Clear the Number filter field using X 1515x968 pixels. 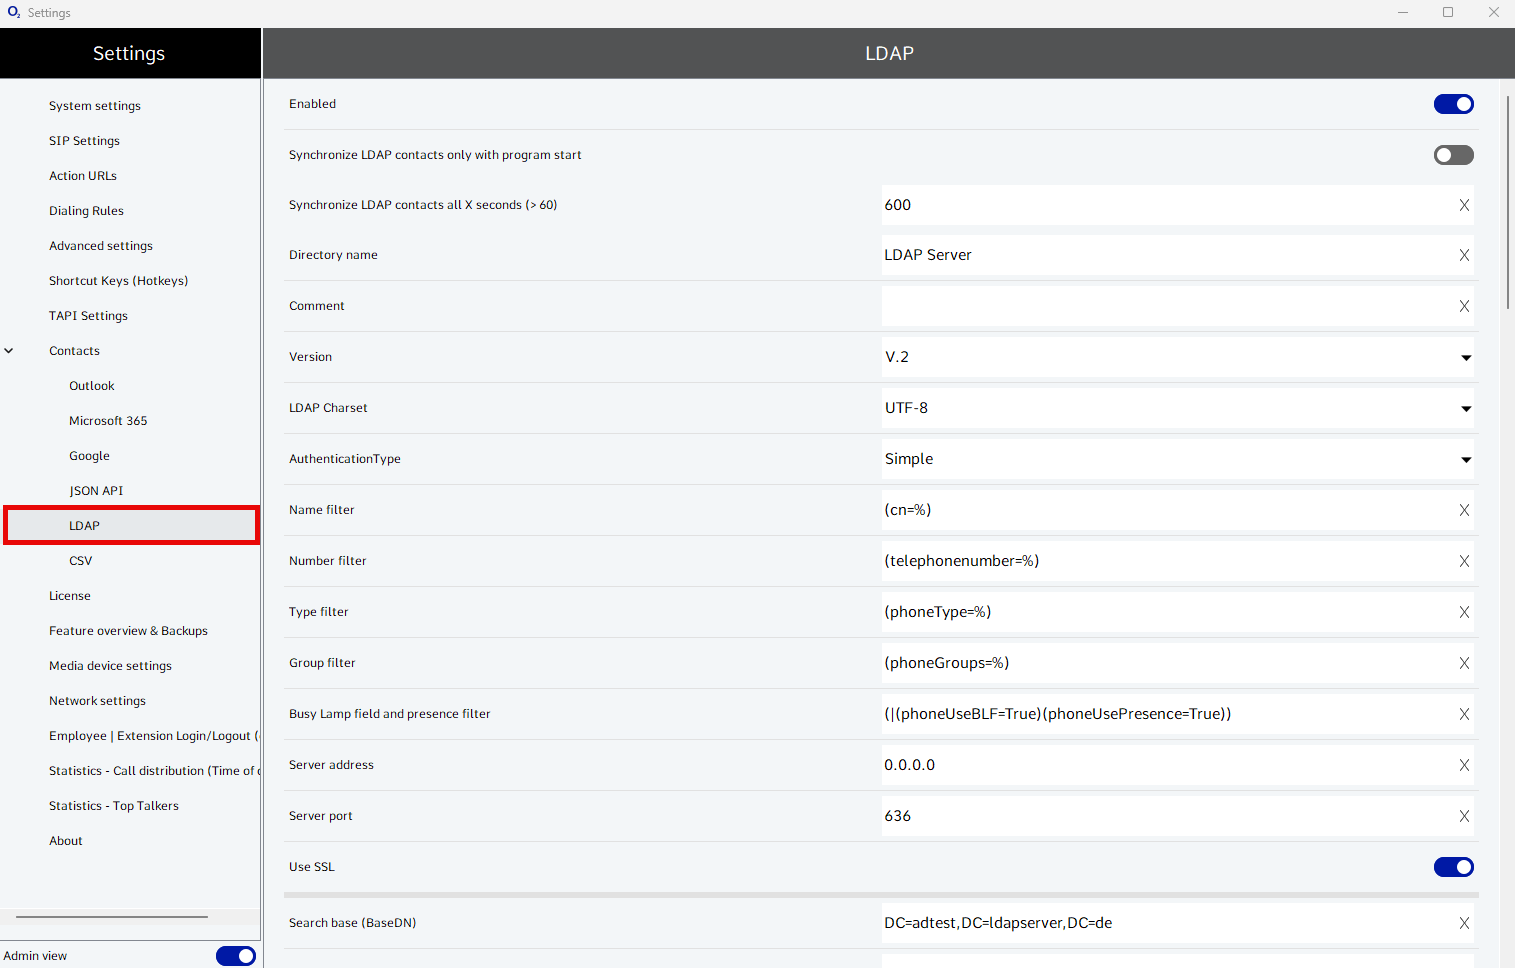(x=1464, y=561)
